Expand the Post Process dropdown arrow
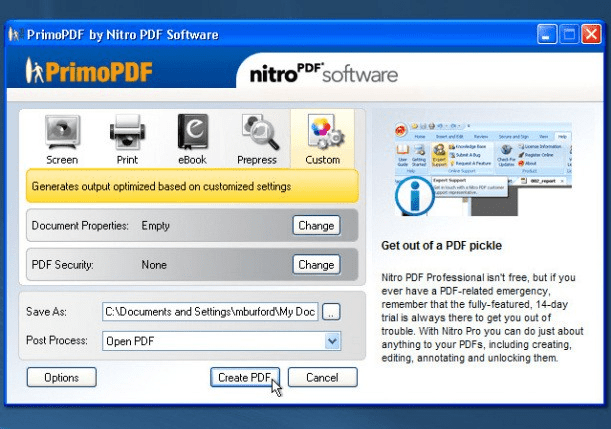The width and height of the screenshot is (611, 429). click(332, 341)
